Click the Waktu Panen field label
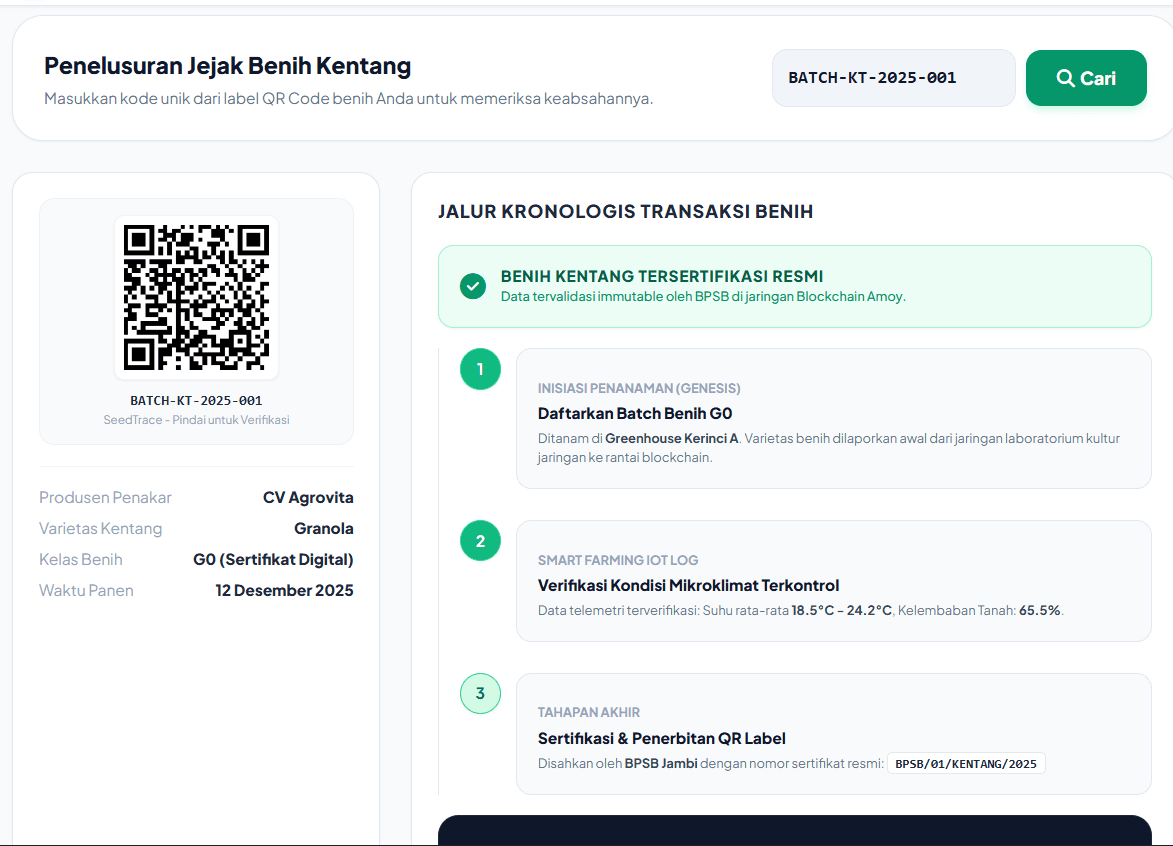Viewport: 1173px width, 846px height. 86,590
